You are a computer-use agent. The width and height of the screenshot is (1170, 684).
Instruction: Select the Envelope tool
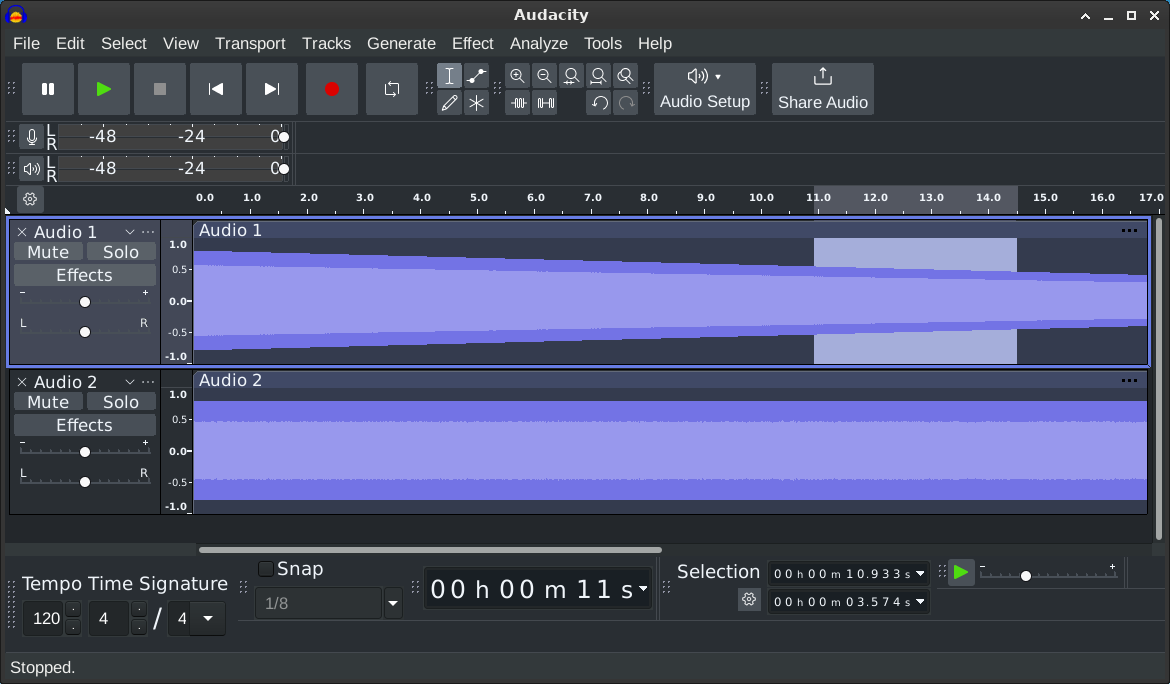[476, 75]
